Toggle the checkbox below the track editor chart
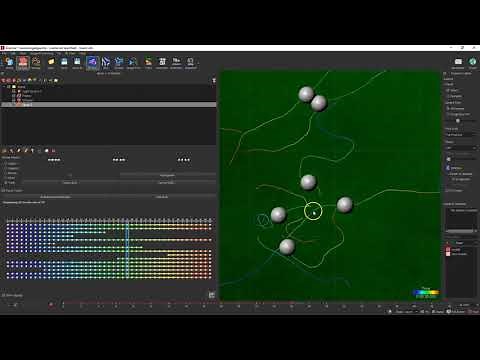This screenshot has width=480, height=360. pos(3,295)
